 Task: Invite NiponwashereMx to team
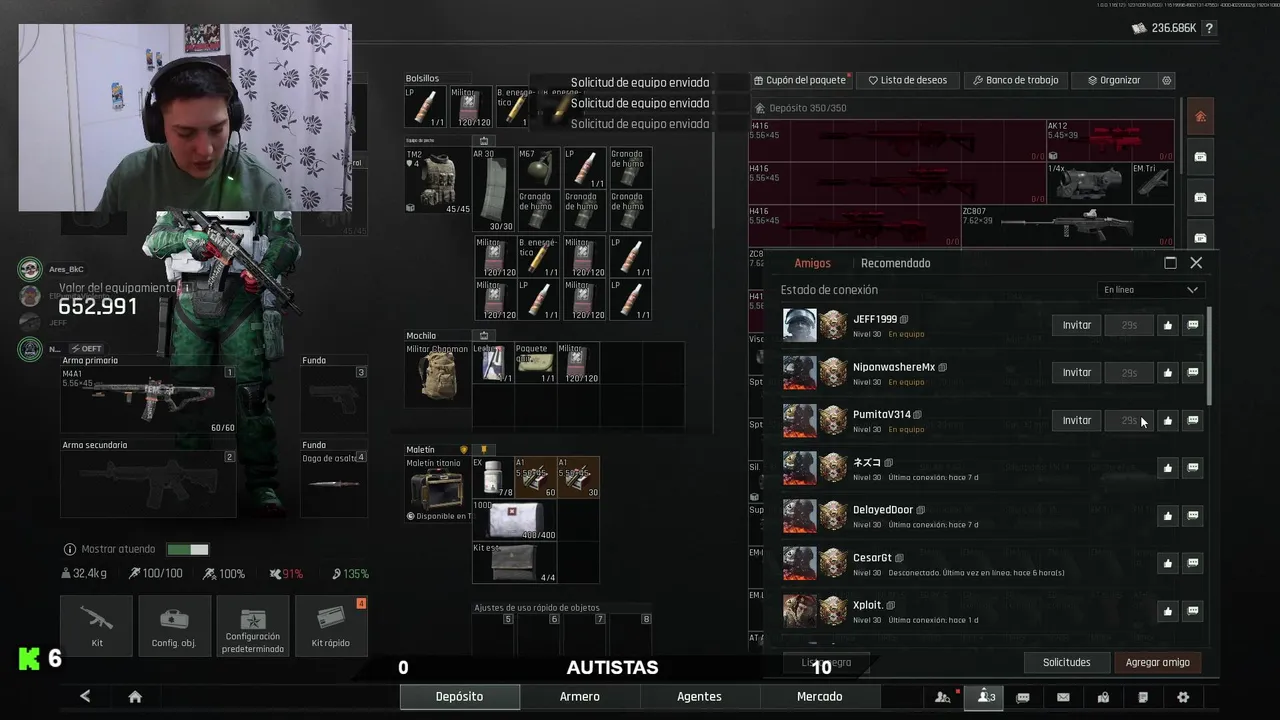tap(1076, 372)
